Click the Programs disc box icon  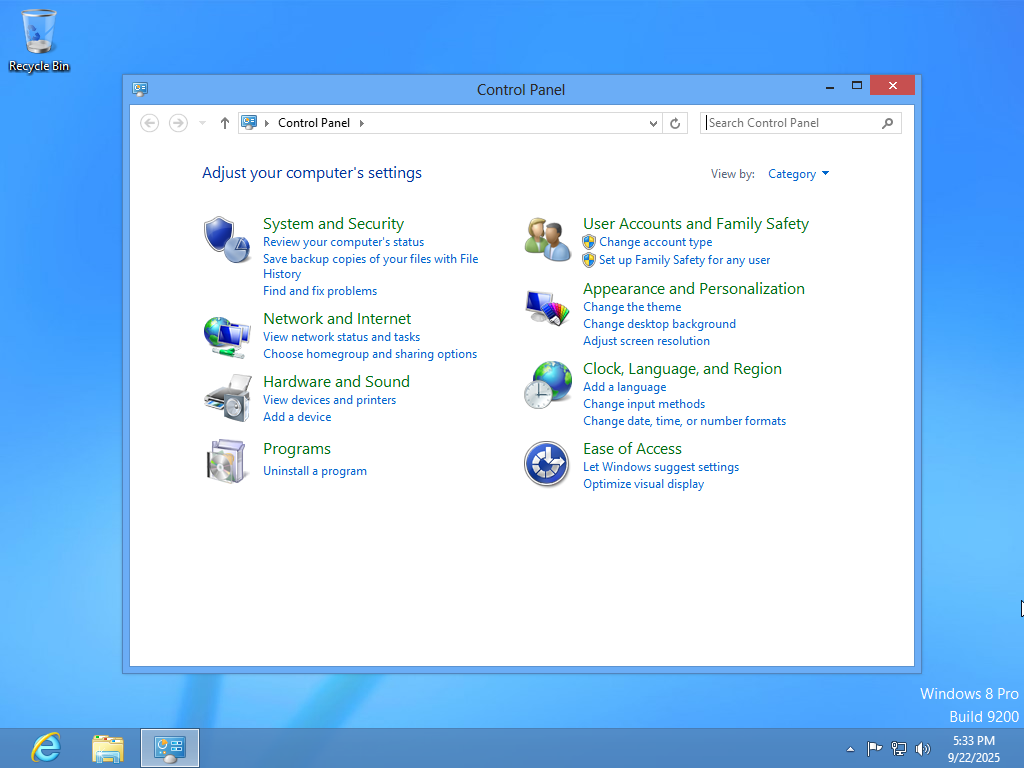226,461
